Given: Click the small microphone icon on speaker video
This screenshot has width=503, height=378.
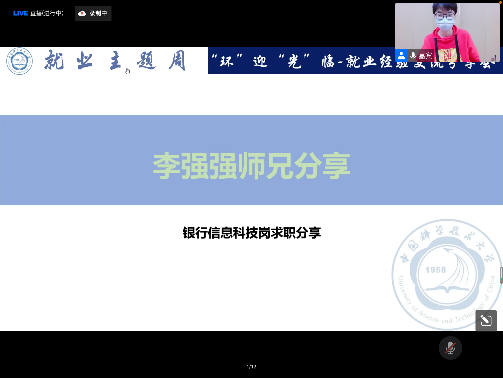Looking at the screenshot, I should 413,55.
